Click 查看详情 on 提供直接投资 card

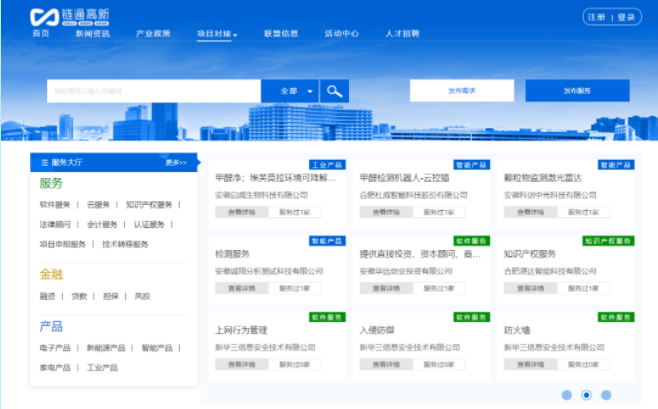[386, 288]
